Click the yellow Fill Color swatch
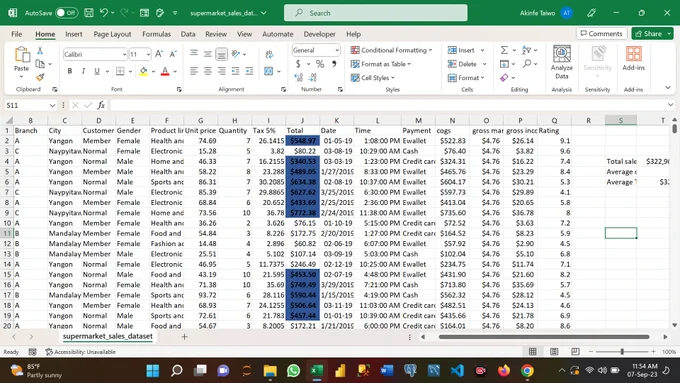The height and width of the screenshot is (383, 680). click(144, 71)
